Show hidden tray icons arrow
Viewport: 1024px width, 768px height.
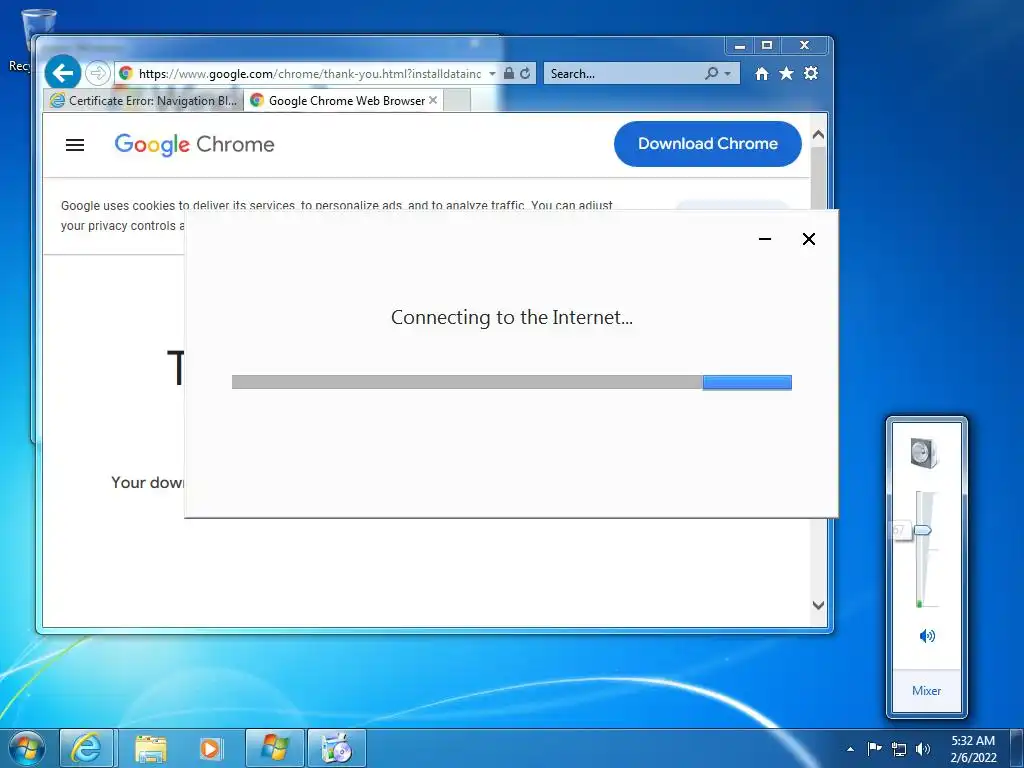click(850, 749)
